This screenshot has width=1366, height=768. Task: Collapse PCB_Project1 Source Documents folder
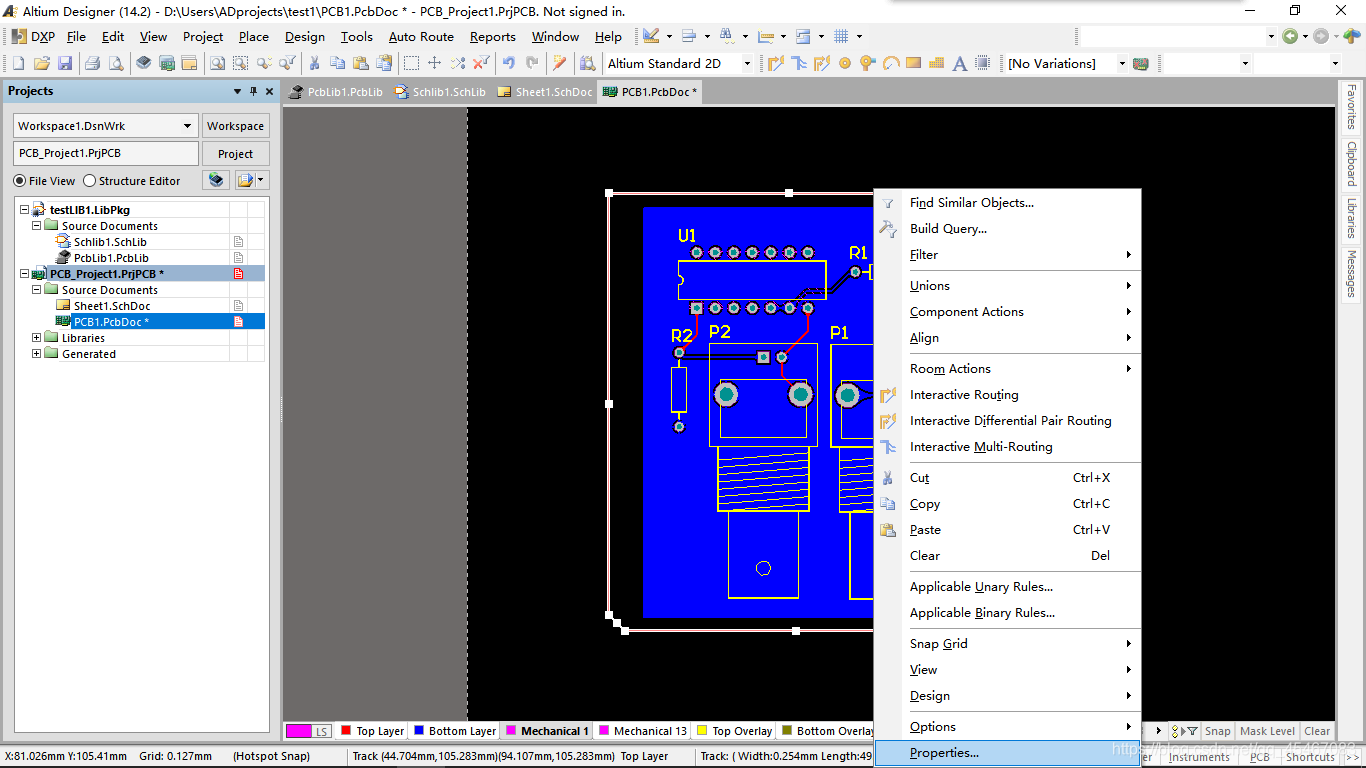(x=37, y=290)
